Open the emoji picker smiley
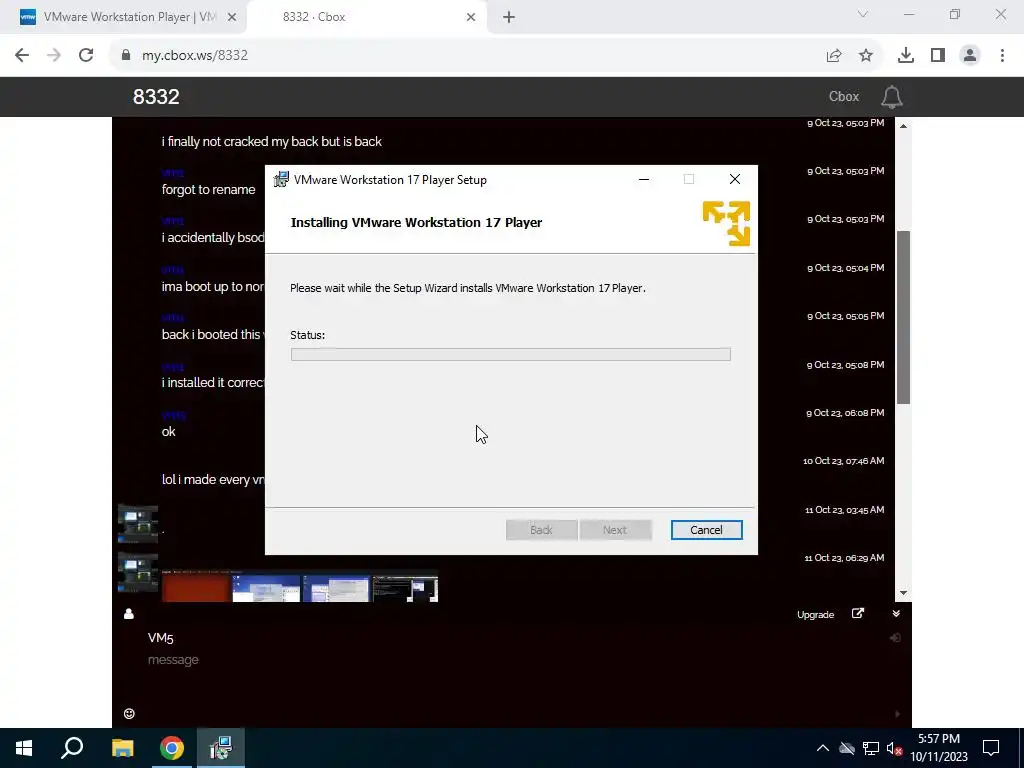 [129, 714]
